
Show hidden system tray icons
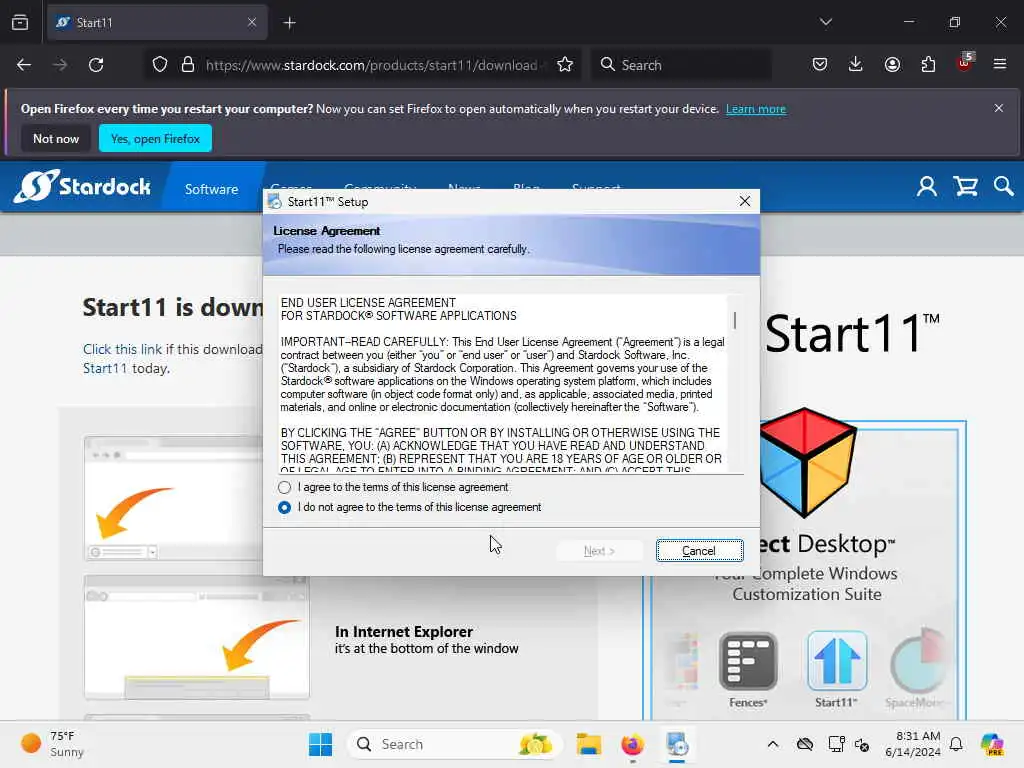pyautogui.click(x=773, y=744)
